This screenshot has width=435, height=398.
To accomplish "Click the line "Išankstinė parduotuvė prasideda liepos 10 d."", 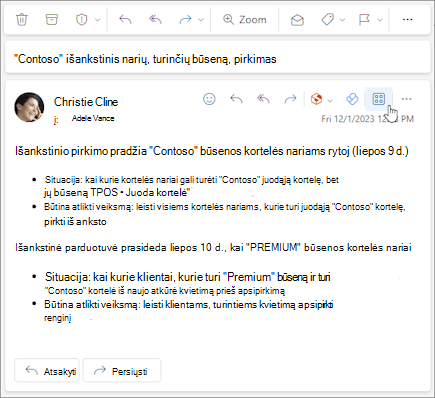I will [213, 248].
